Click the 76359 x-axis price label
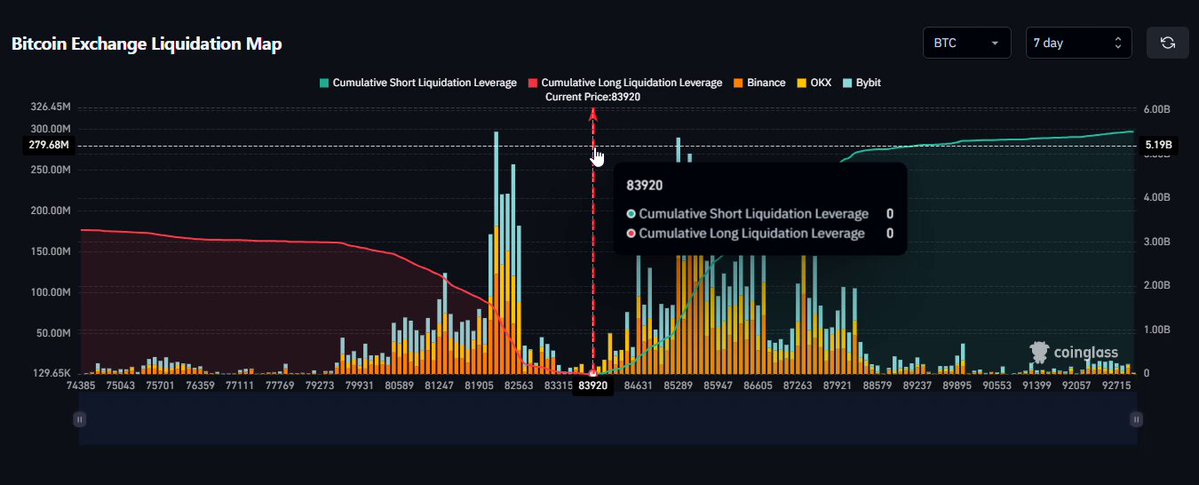This screenshot has height=485, width=1199. [201, 386]
